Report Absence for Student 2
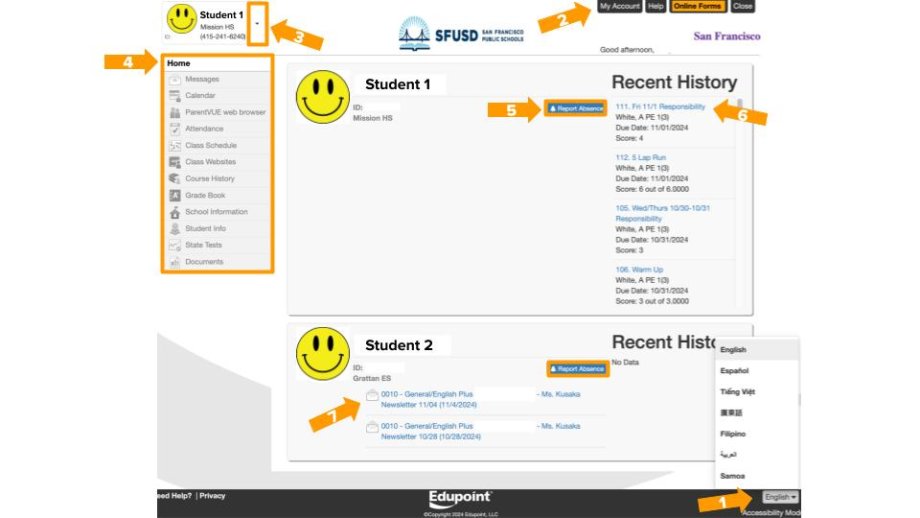 pyautogui.click(x=576, y=369)
